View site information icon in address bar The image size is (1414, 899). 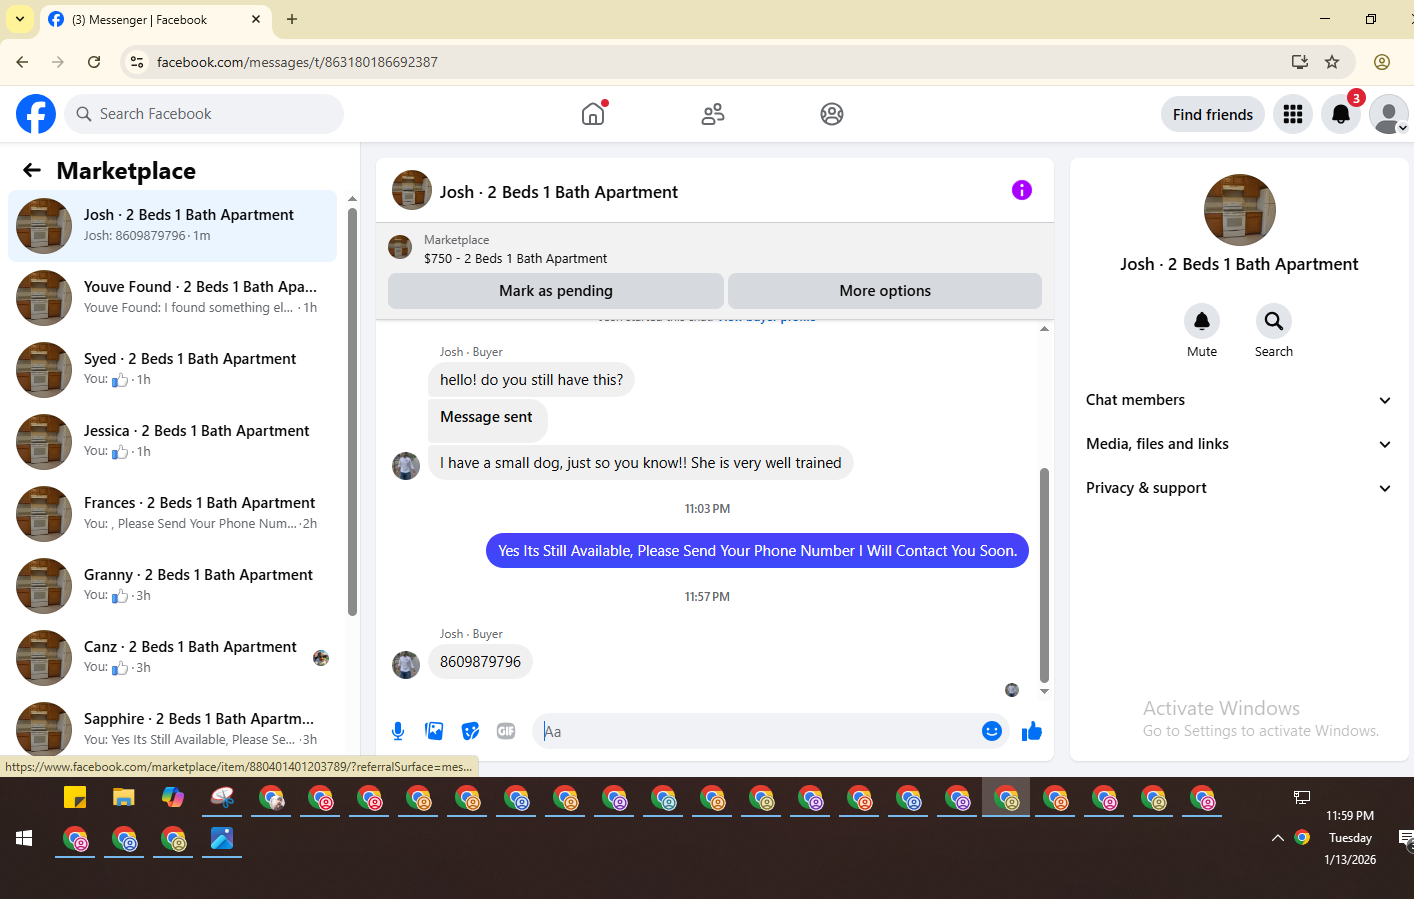(x=137, y=62)
